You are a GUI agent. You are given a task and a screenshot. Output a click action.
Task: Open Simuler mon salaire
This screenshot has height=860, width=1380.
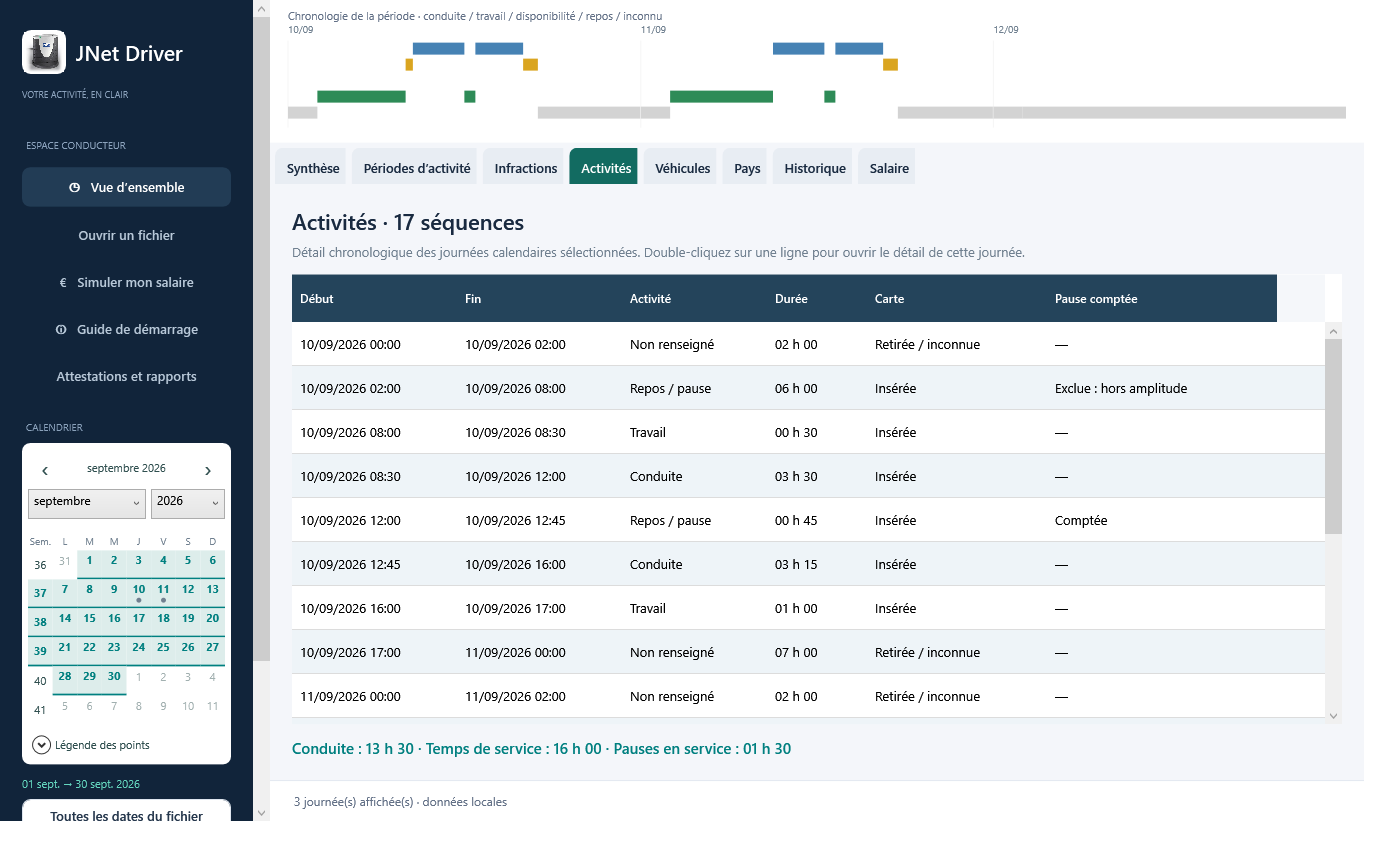tap(126, 283)
